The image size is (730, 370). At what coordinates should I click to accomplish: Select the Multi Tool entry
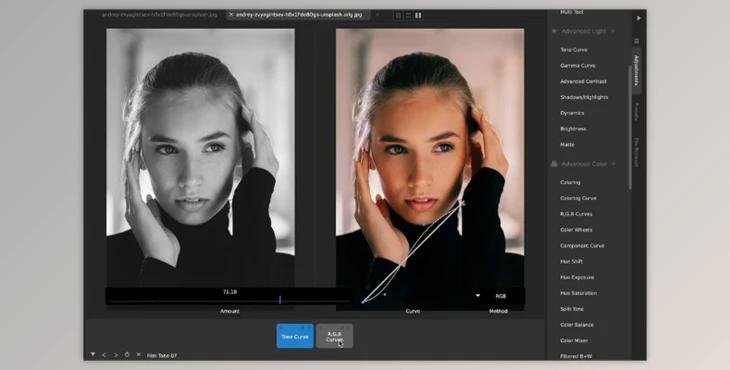572,12
